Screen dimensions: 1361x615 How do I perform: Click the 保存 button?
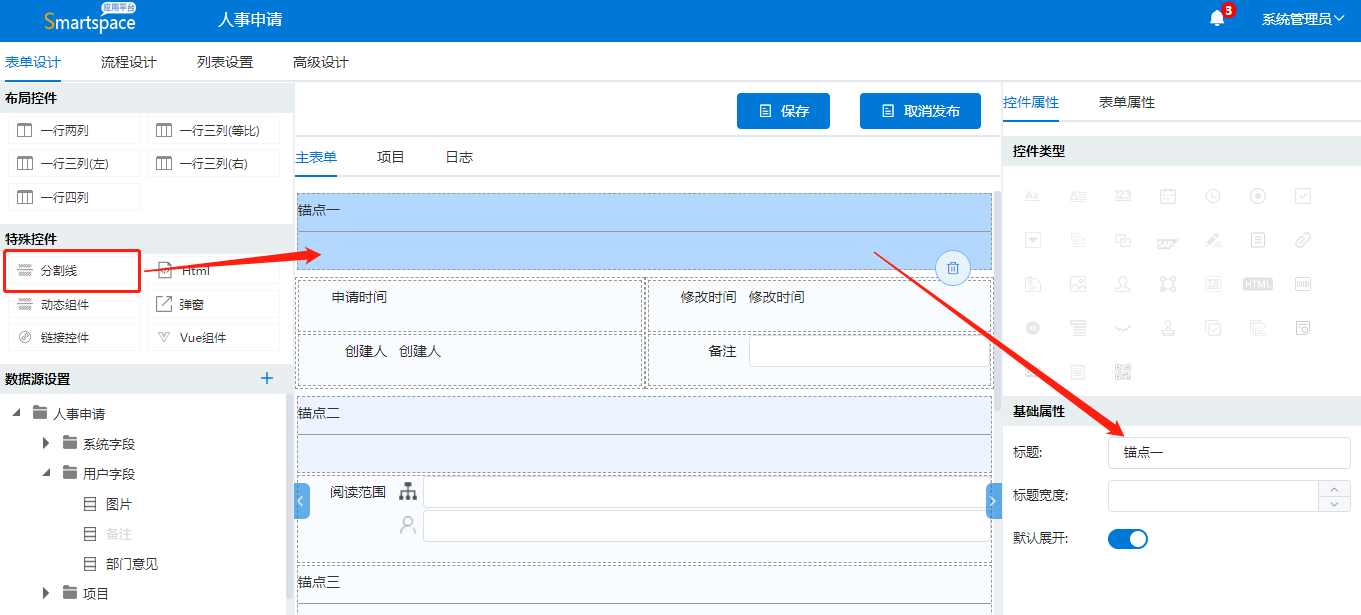[x=784, y=111]
